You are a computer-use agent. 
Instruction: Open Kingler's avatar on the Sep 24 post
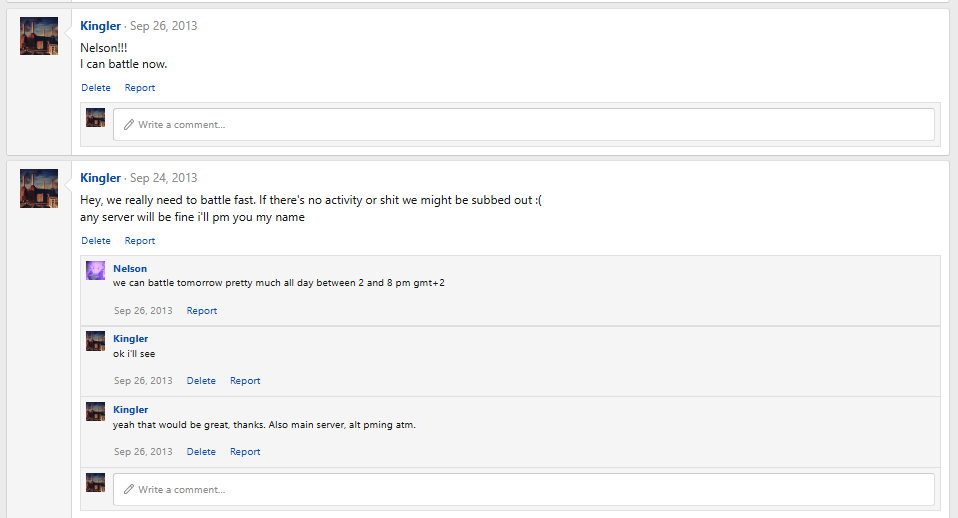tap(39, 188)
